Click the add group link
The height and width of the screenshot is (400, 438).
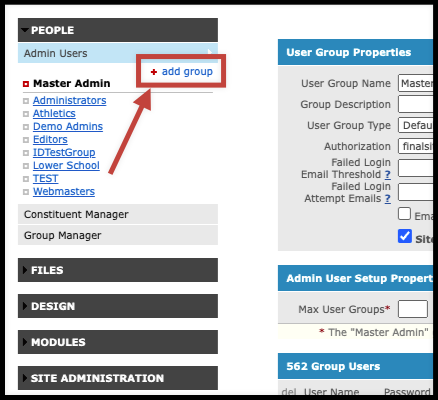(187, 71)
